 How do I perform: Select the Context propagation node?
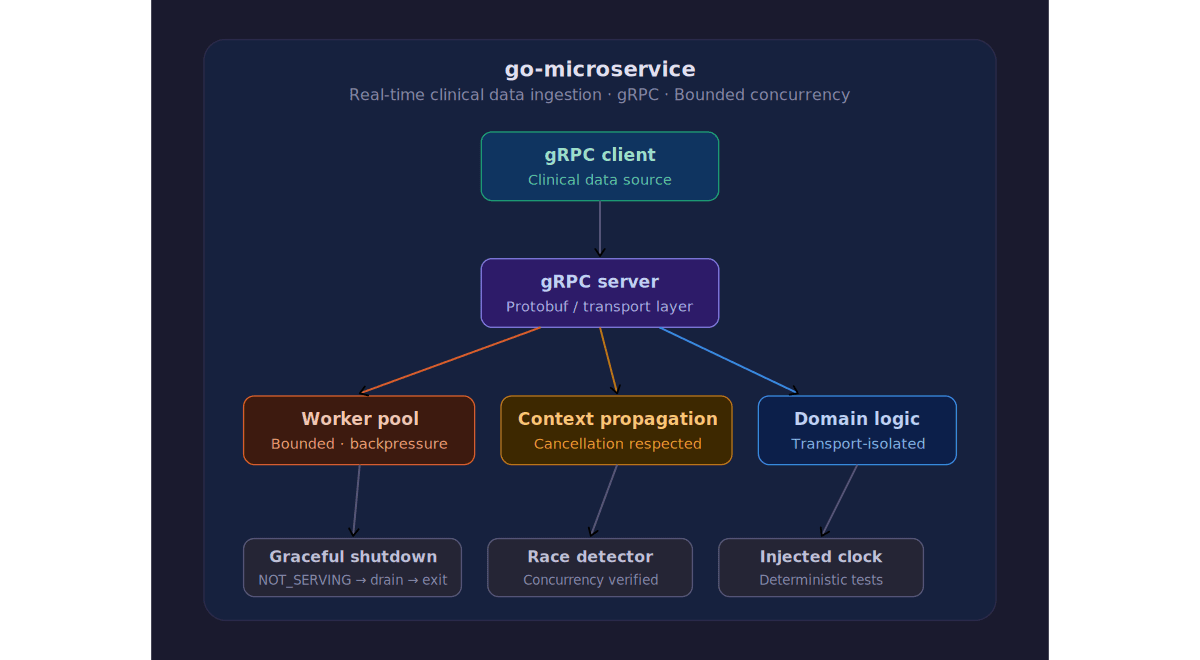[x=617, y=430]
